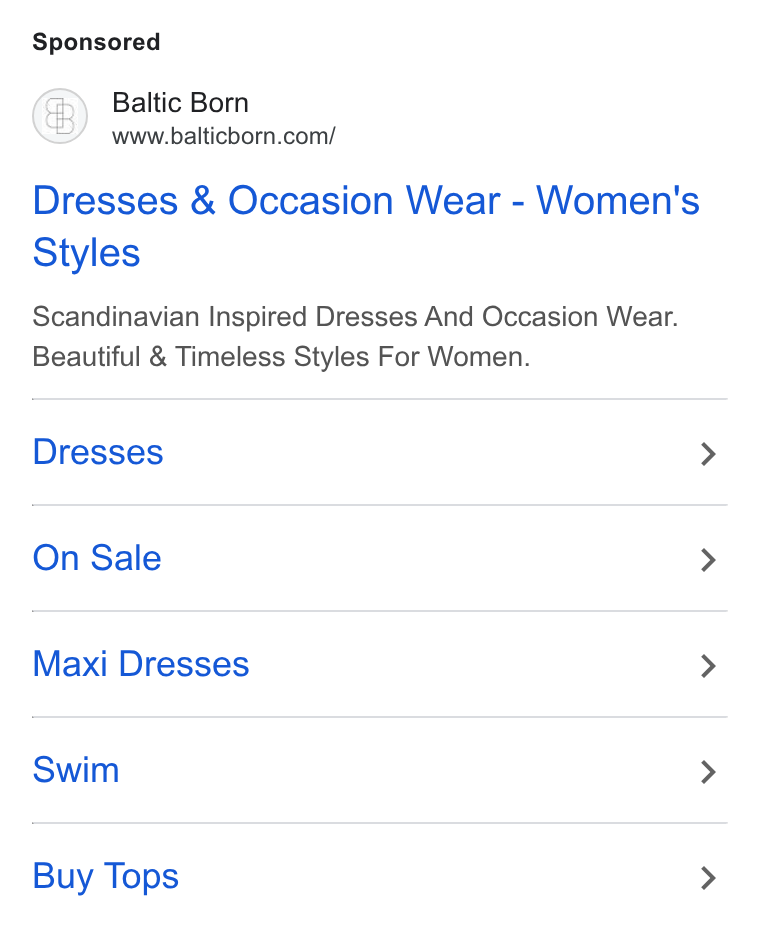
Task: Click the Women's text in the headline
Action: [618, 200]
